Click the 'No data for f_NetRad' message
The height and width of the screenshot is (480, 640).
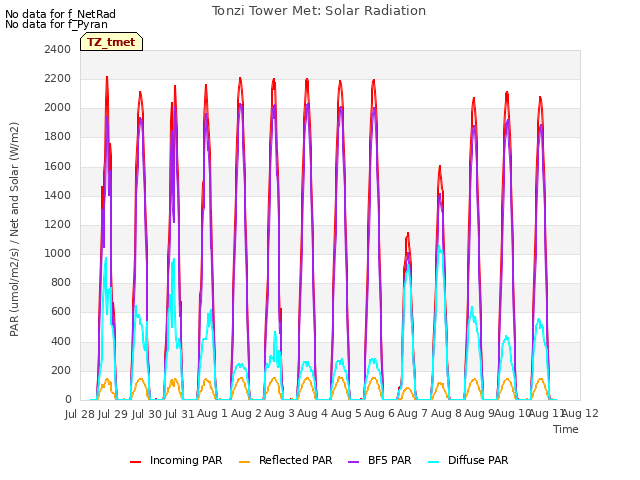point(60,14)
